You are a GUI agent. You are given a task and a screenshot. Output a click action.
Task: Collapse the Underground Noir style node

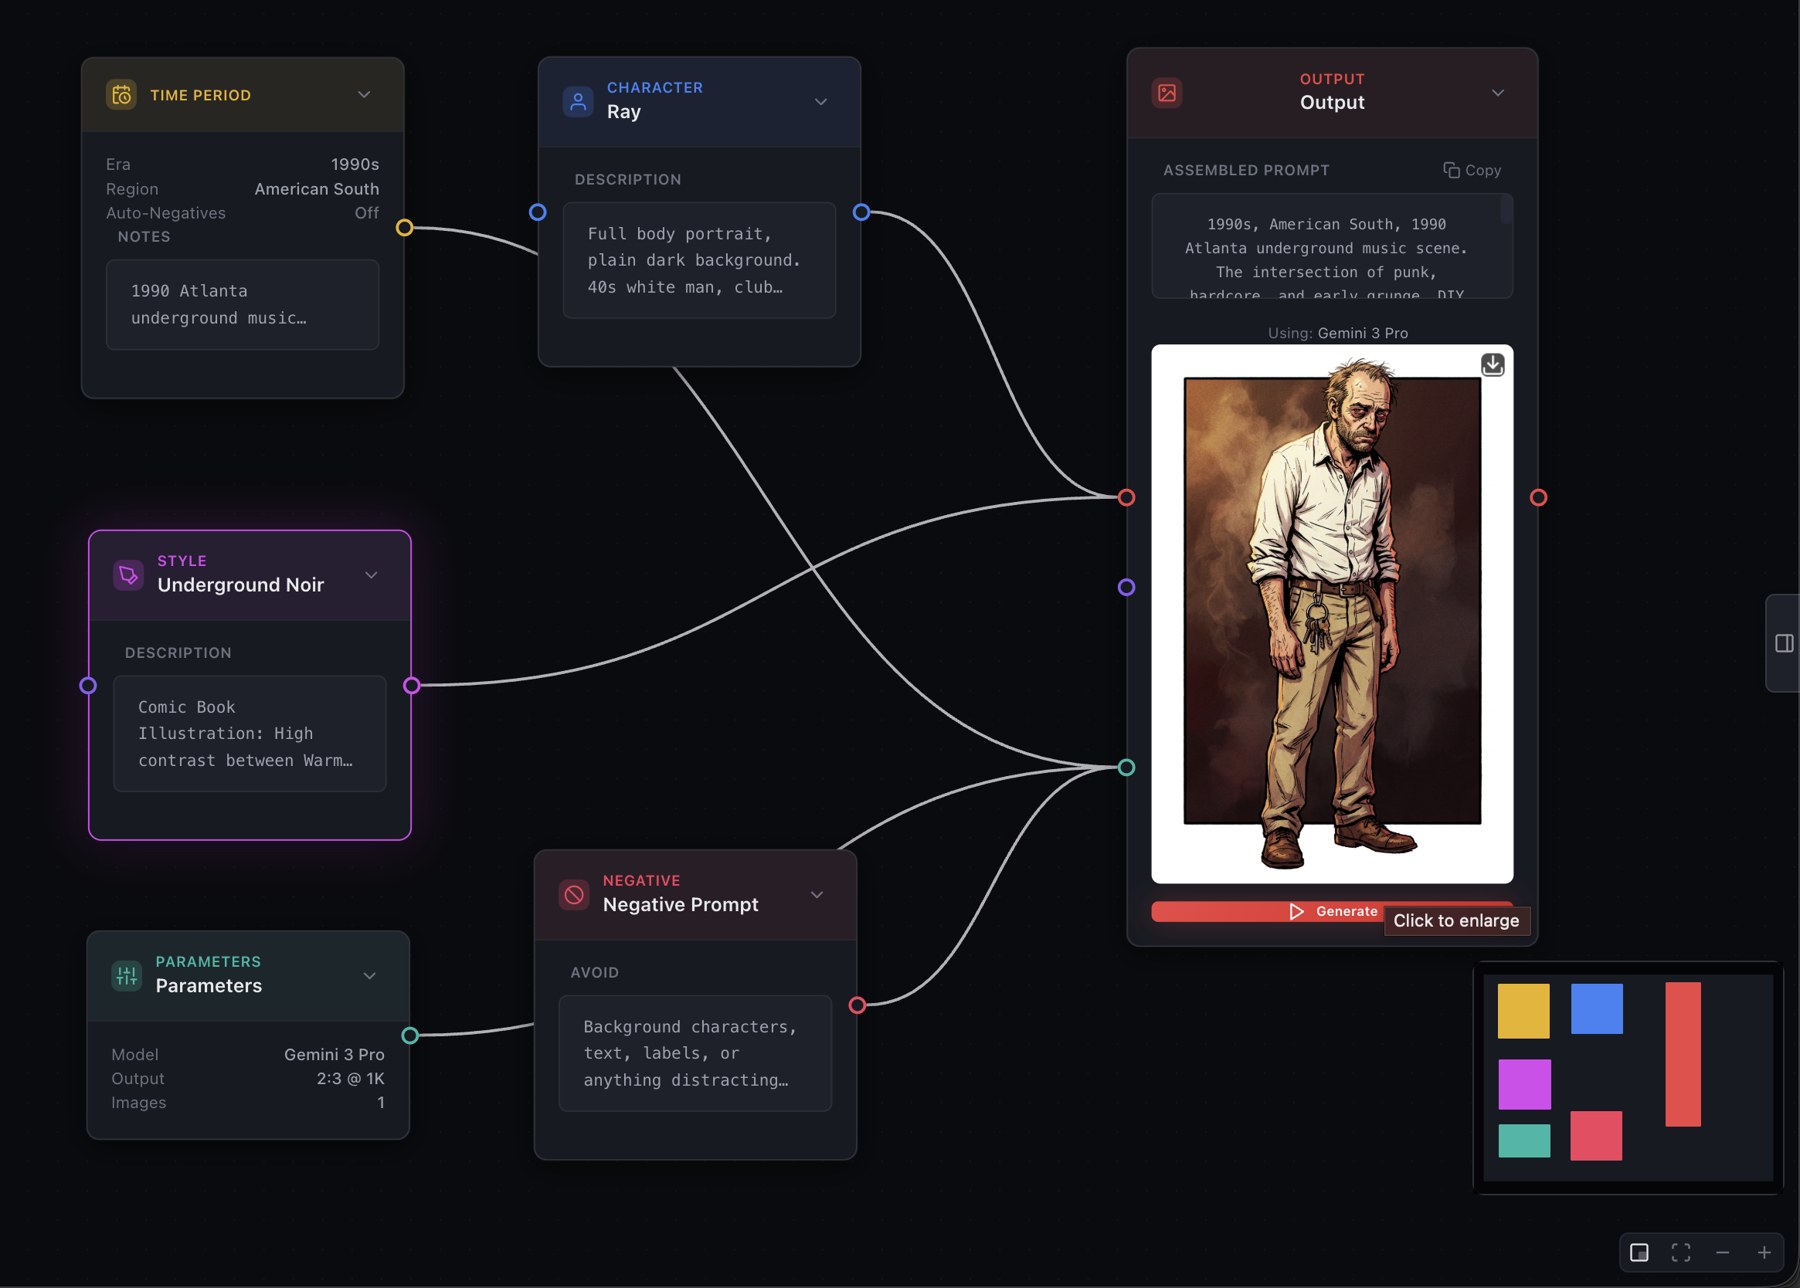(371, 575)
